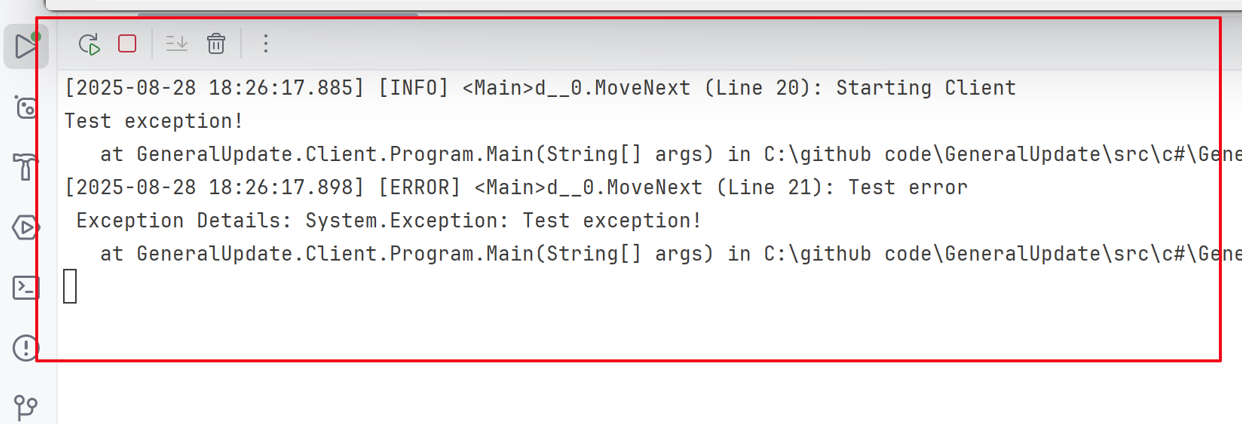This screenshot has width=1242, height=424.
Task: Show the Problems tool window
Action: [x=26, y=348]
